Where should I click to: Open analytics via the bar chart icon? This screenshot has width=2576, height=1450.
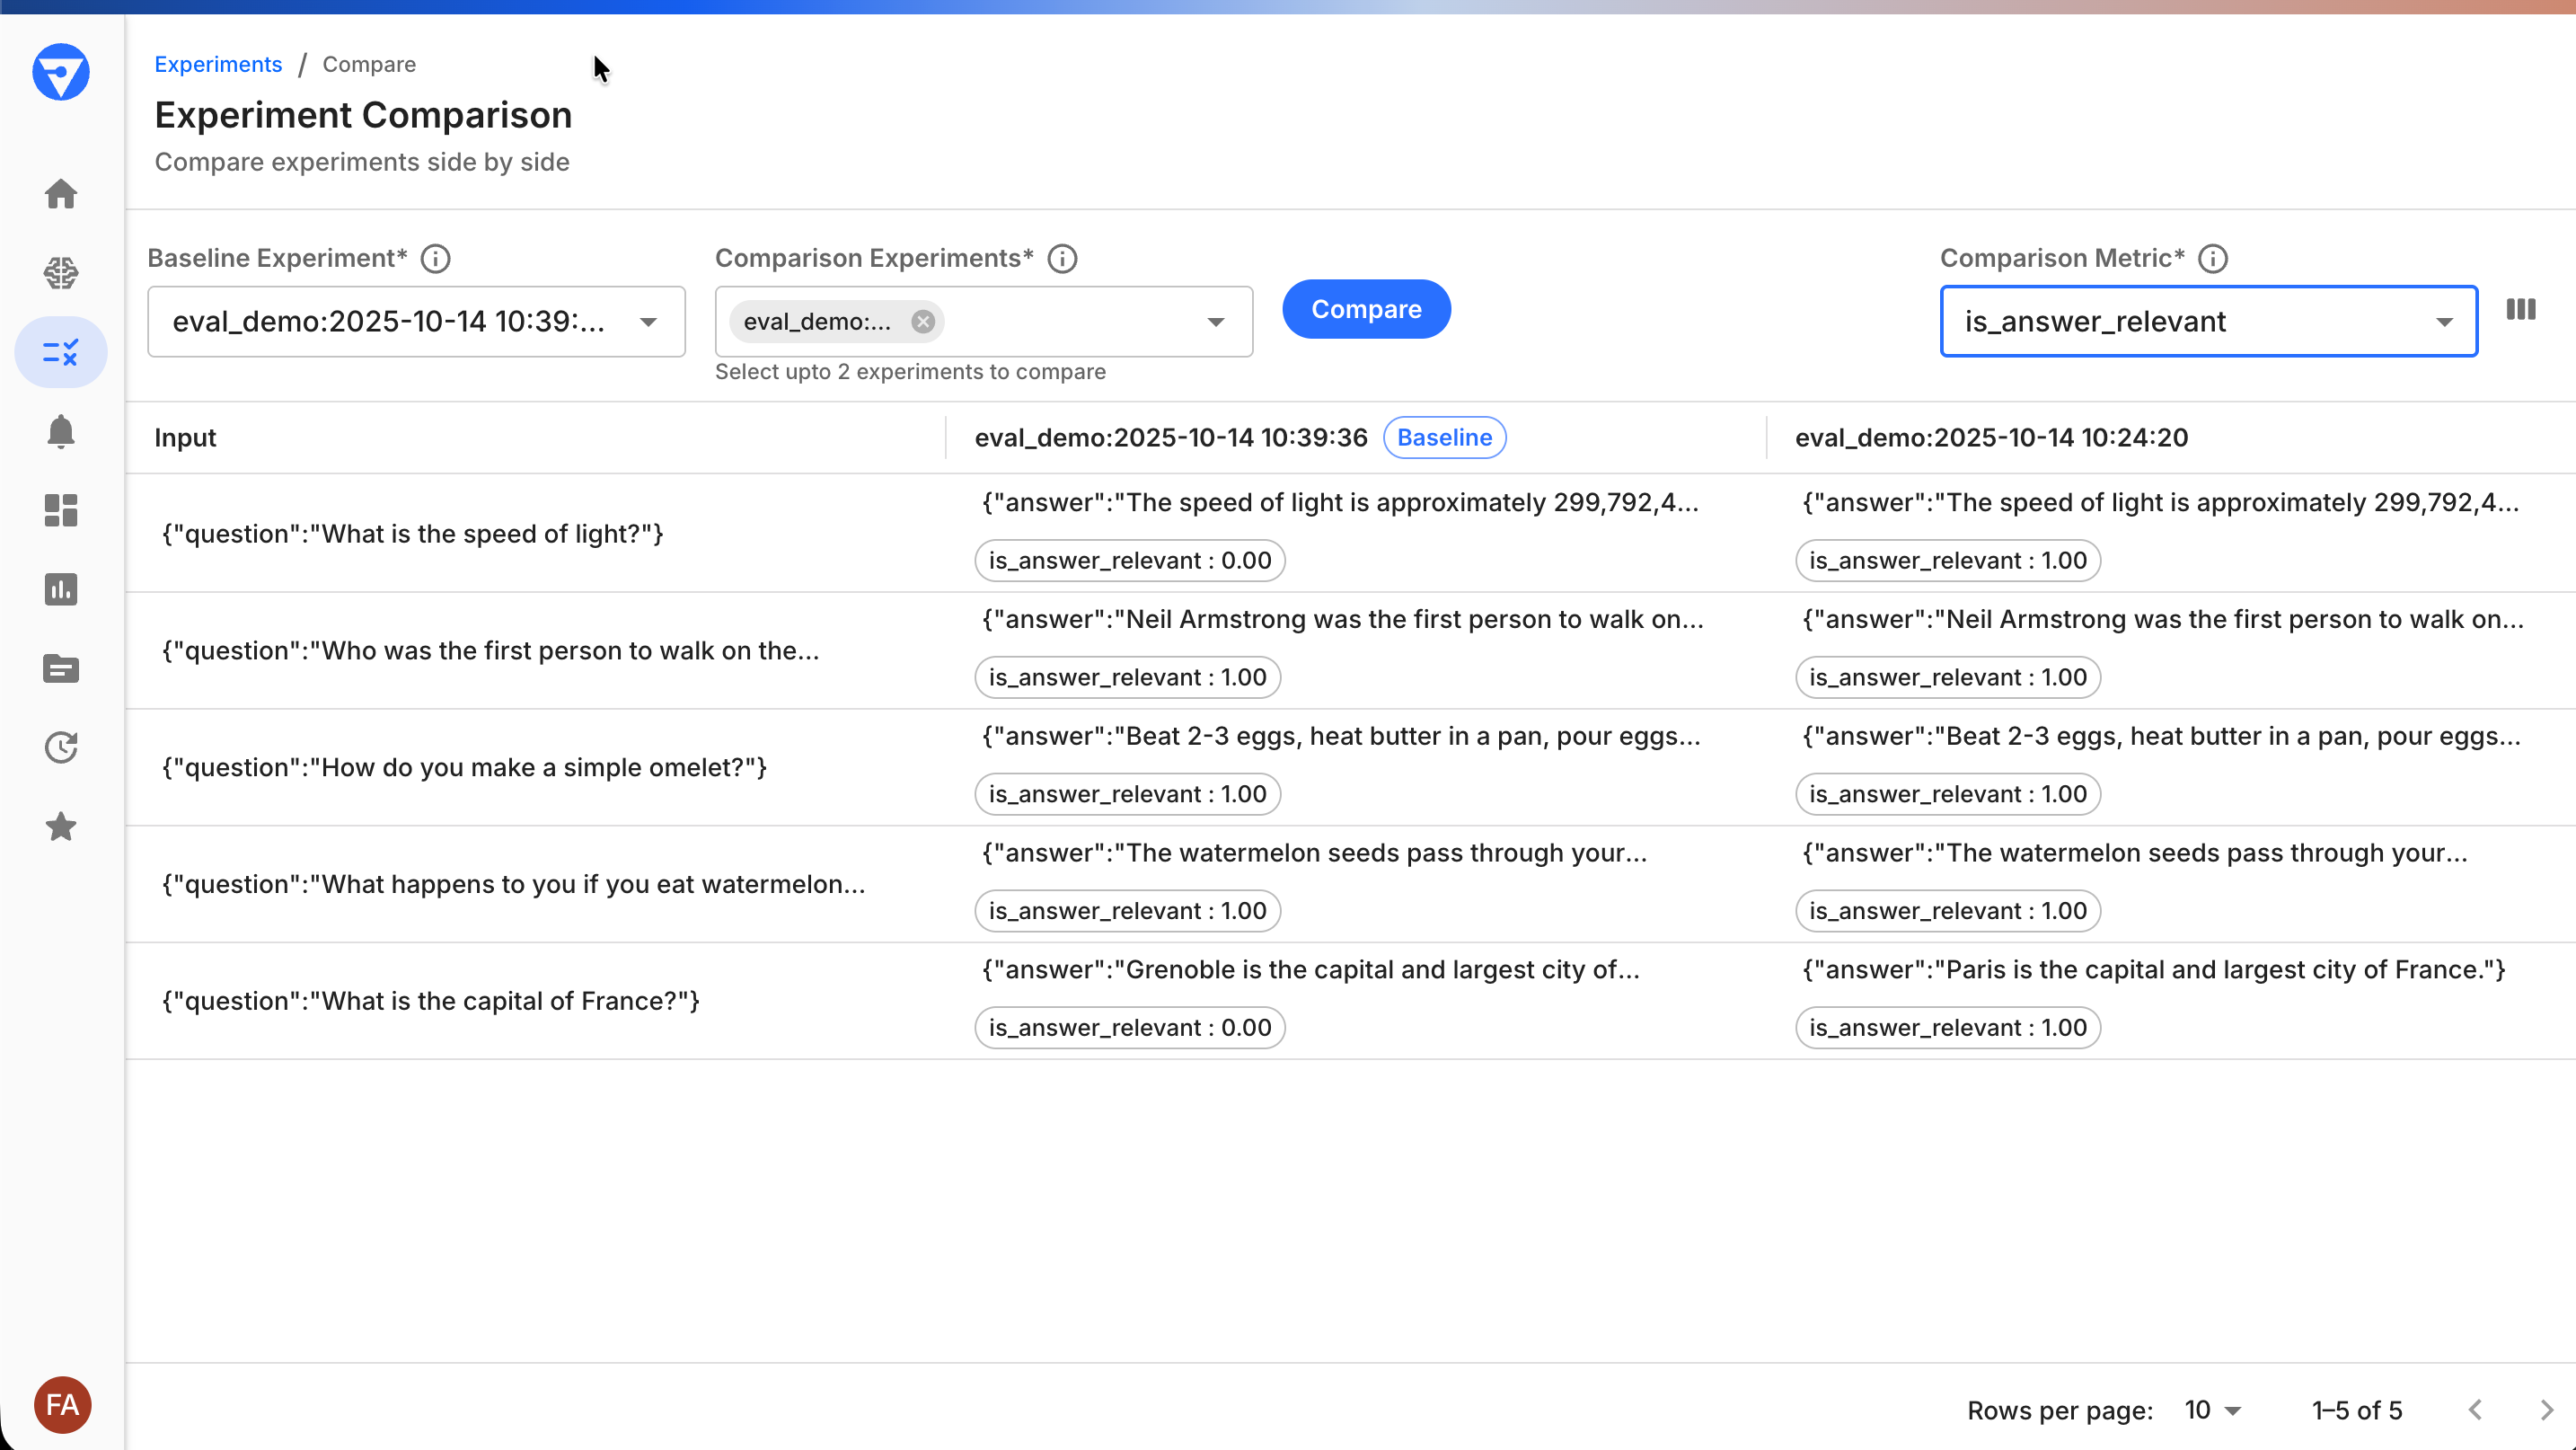[x=61, y=589]
